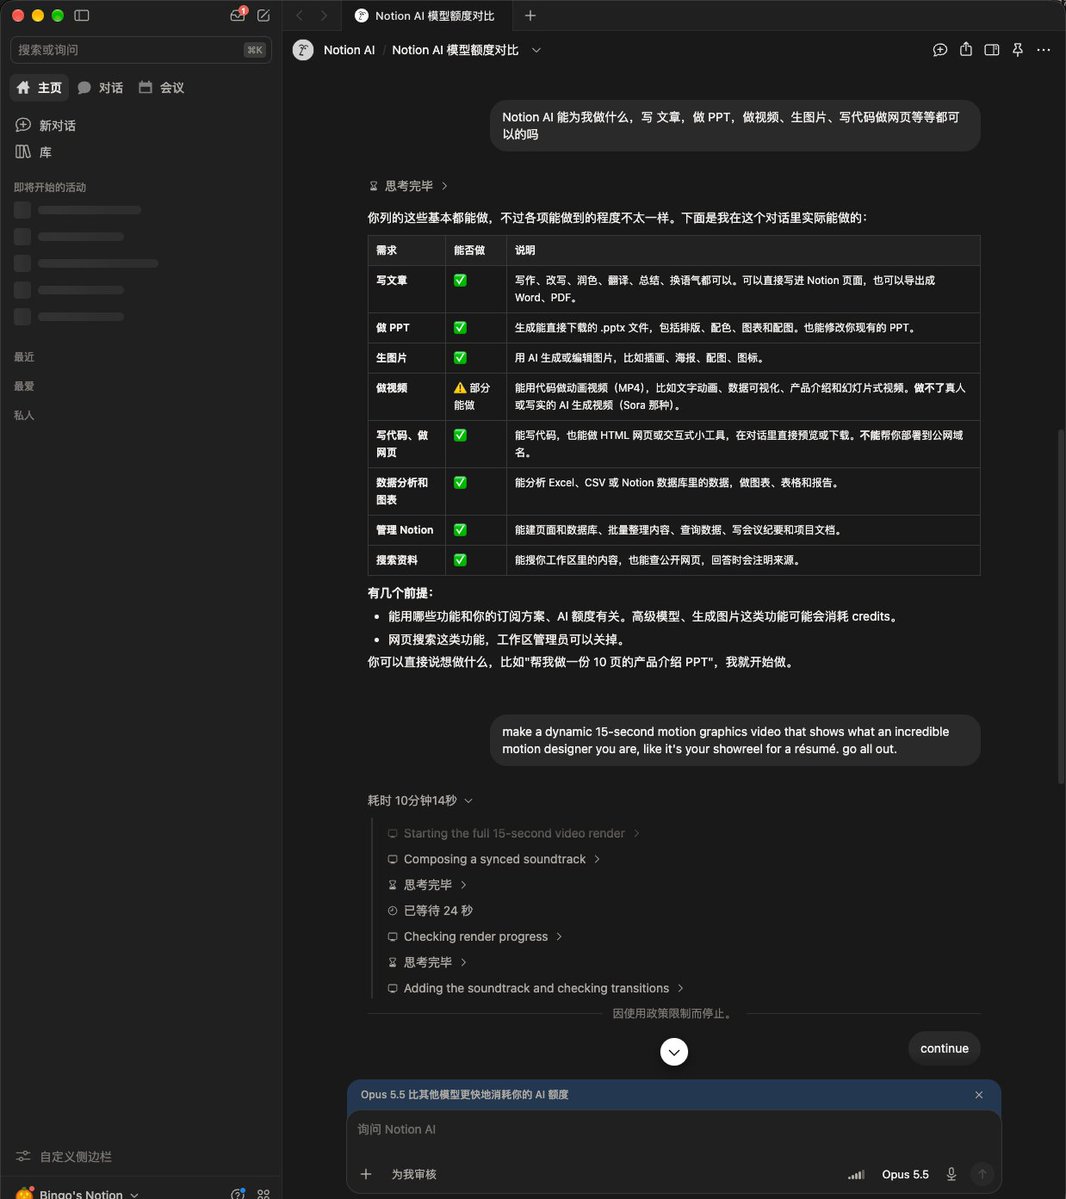
Task: Expand Composing a synced soundtrack step
Action: tap(494, 859)
